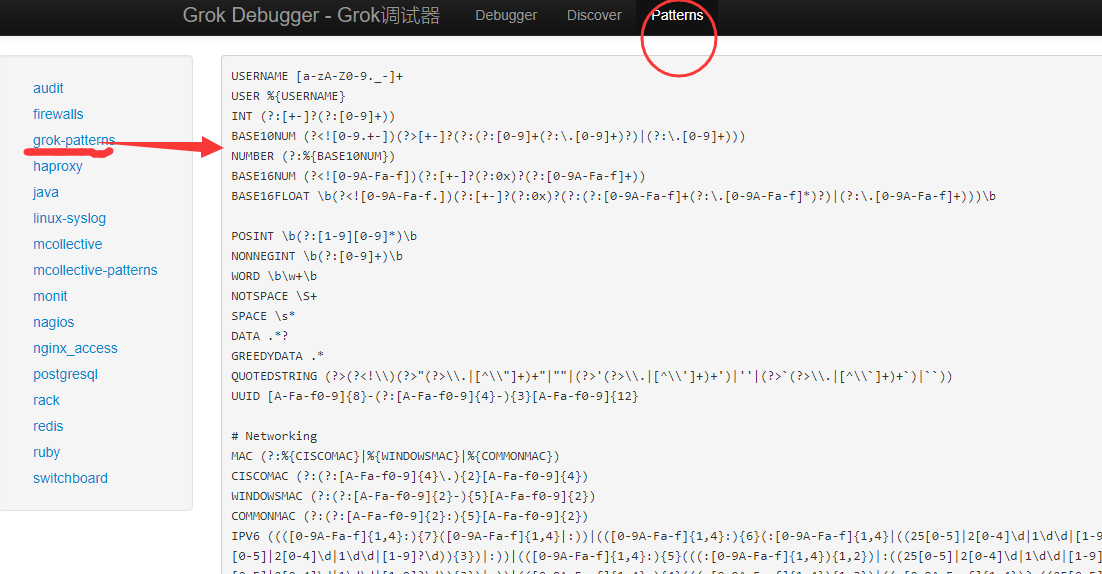The height and width of the screenshot is (574, 1102).
Task: Open the firewalls pattern file
Action: 58,115
